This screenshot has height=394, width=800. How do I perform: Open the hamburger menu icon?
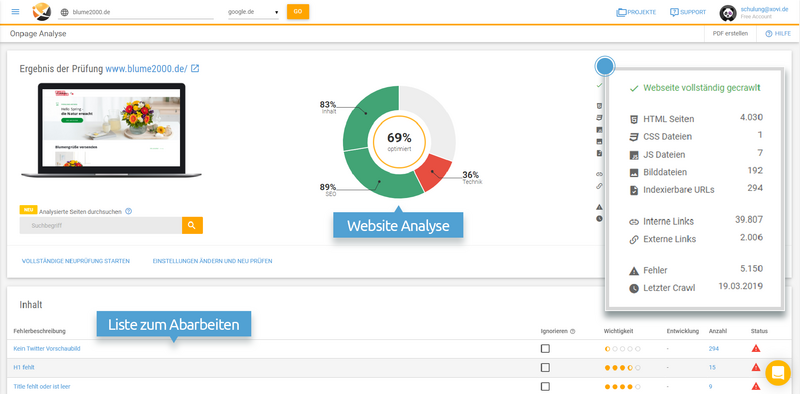[15, 12]
